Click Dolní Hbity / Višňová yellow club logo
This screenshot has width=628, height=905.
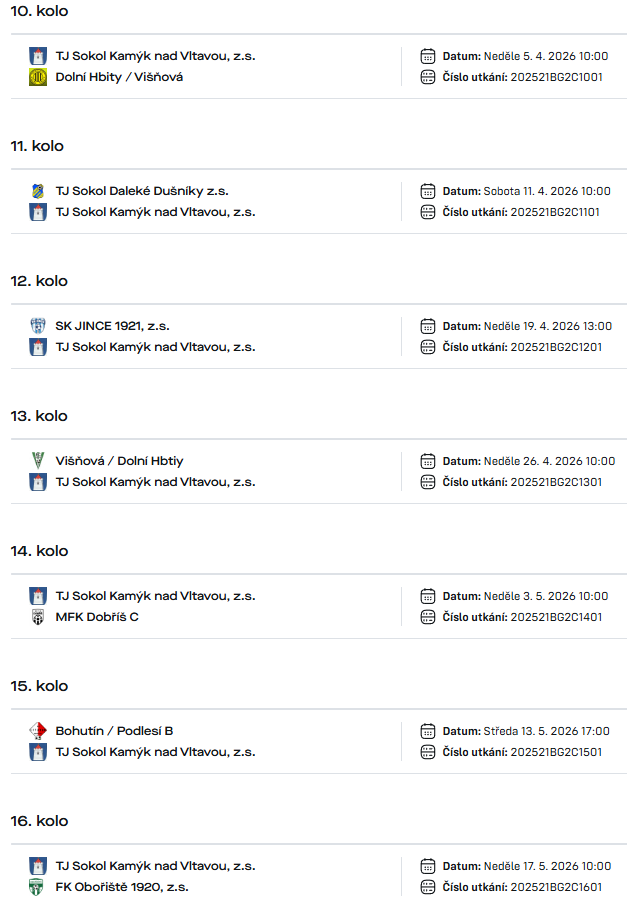click(x=38, y=77)
